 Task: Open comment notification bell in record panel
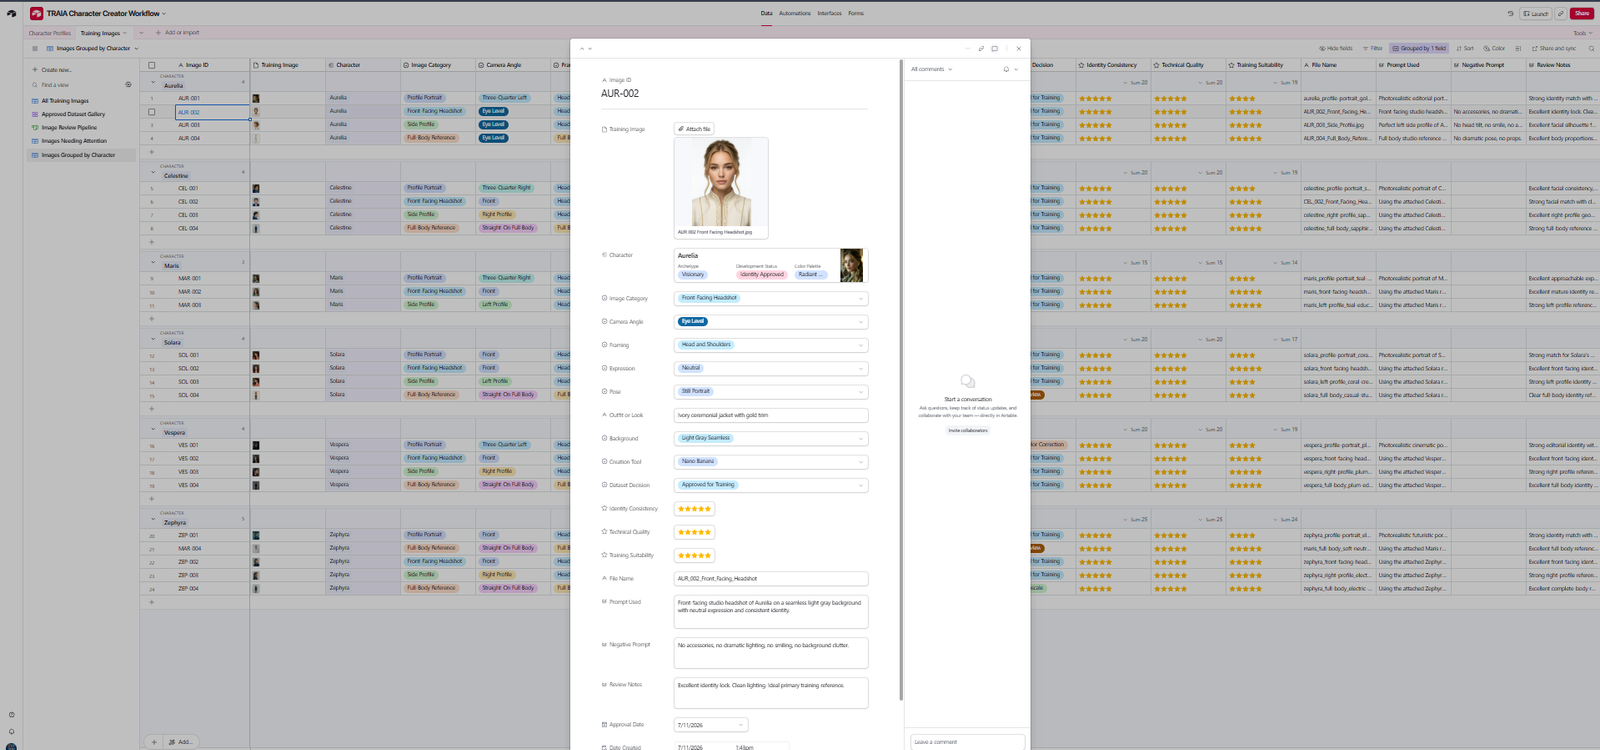pyautogui.click(x=1006, y=69)
